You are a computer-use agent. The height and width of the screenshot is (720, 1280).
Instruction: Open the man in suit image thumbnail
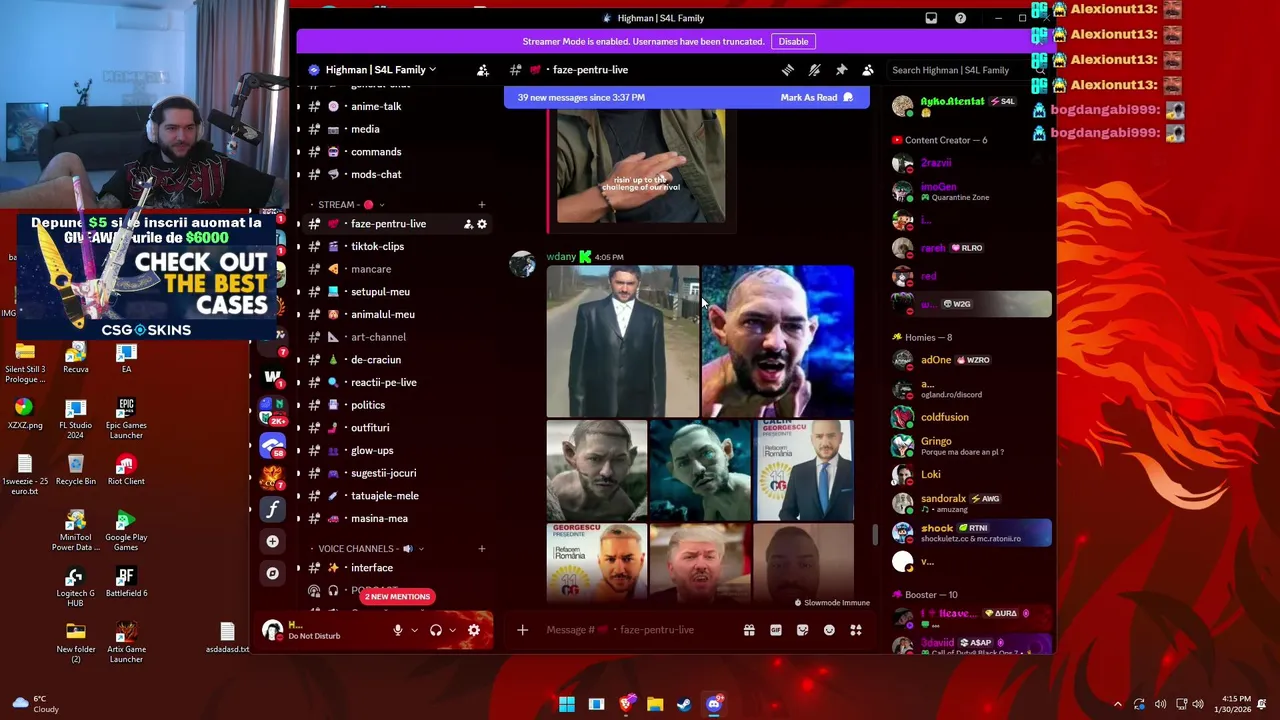(x=622, y=341)
